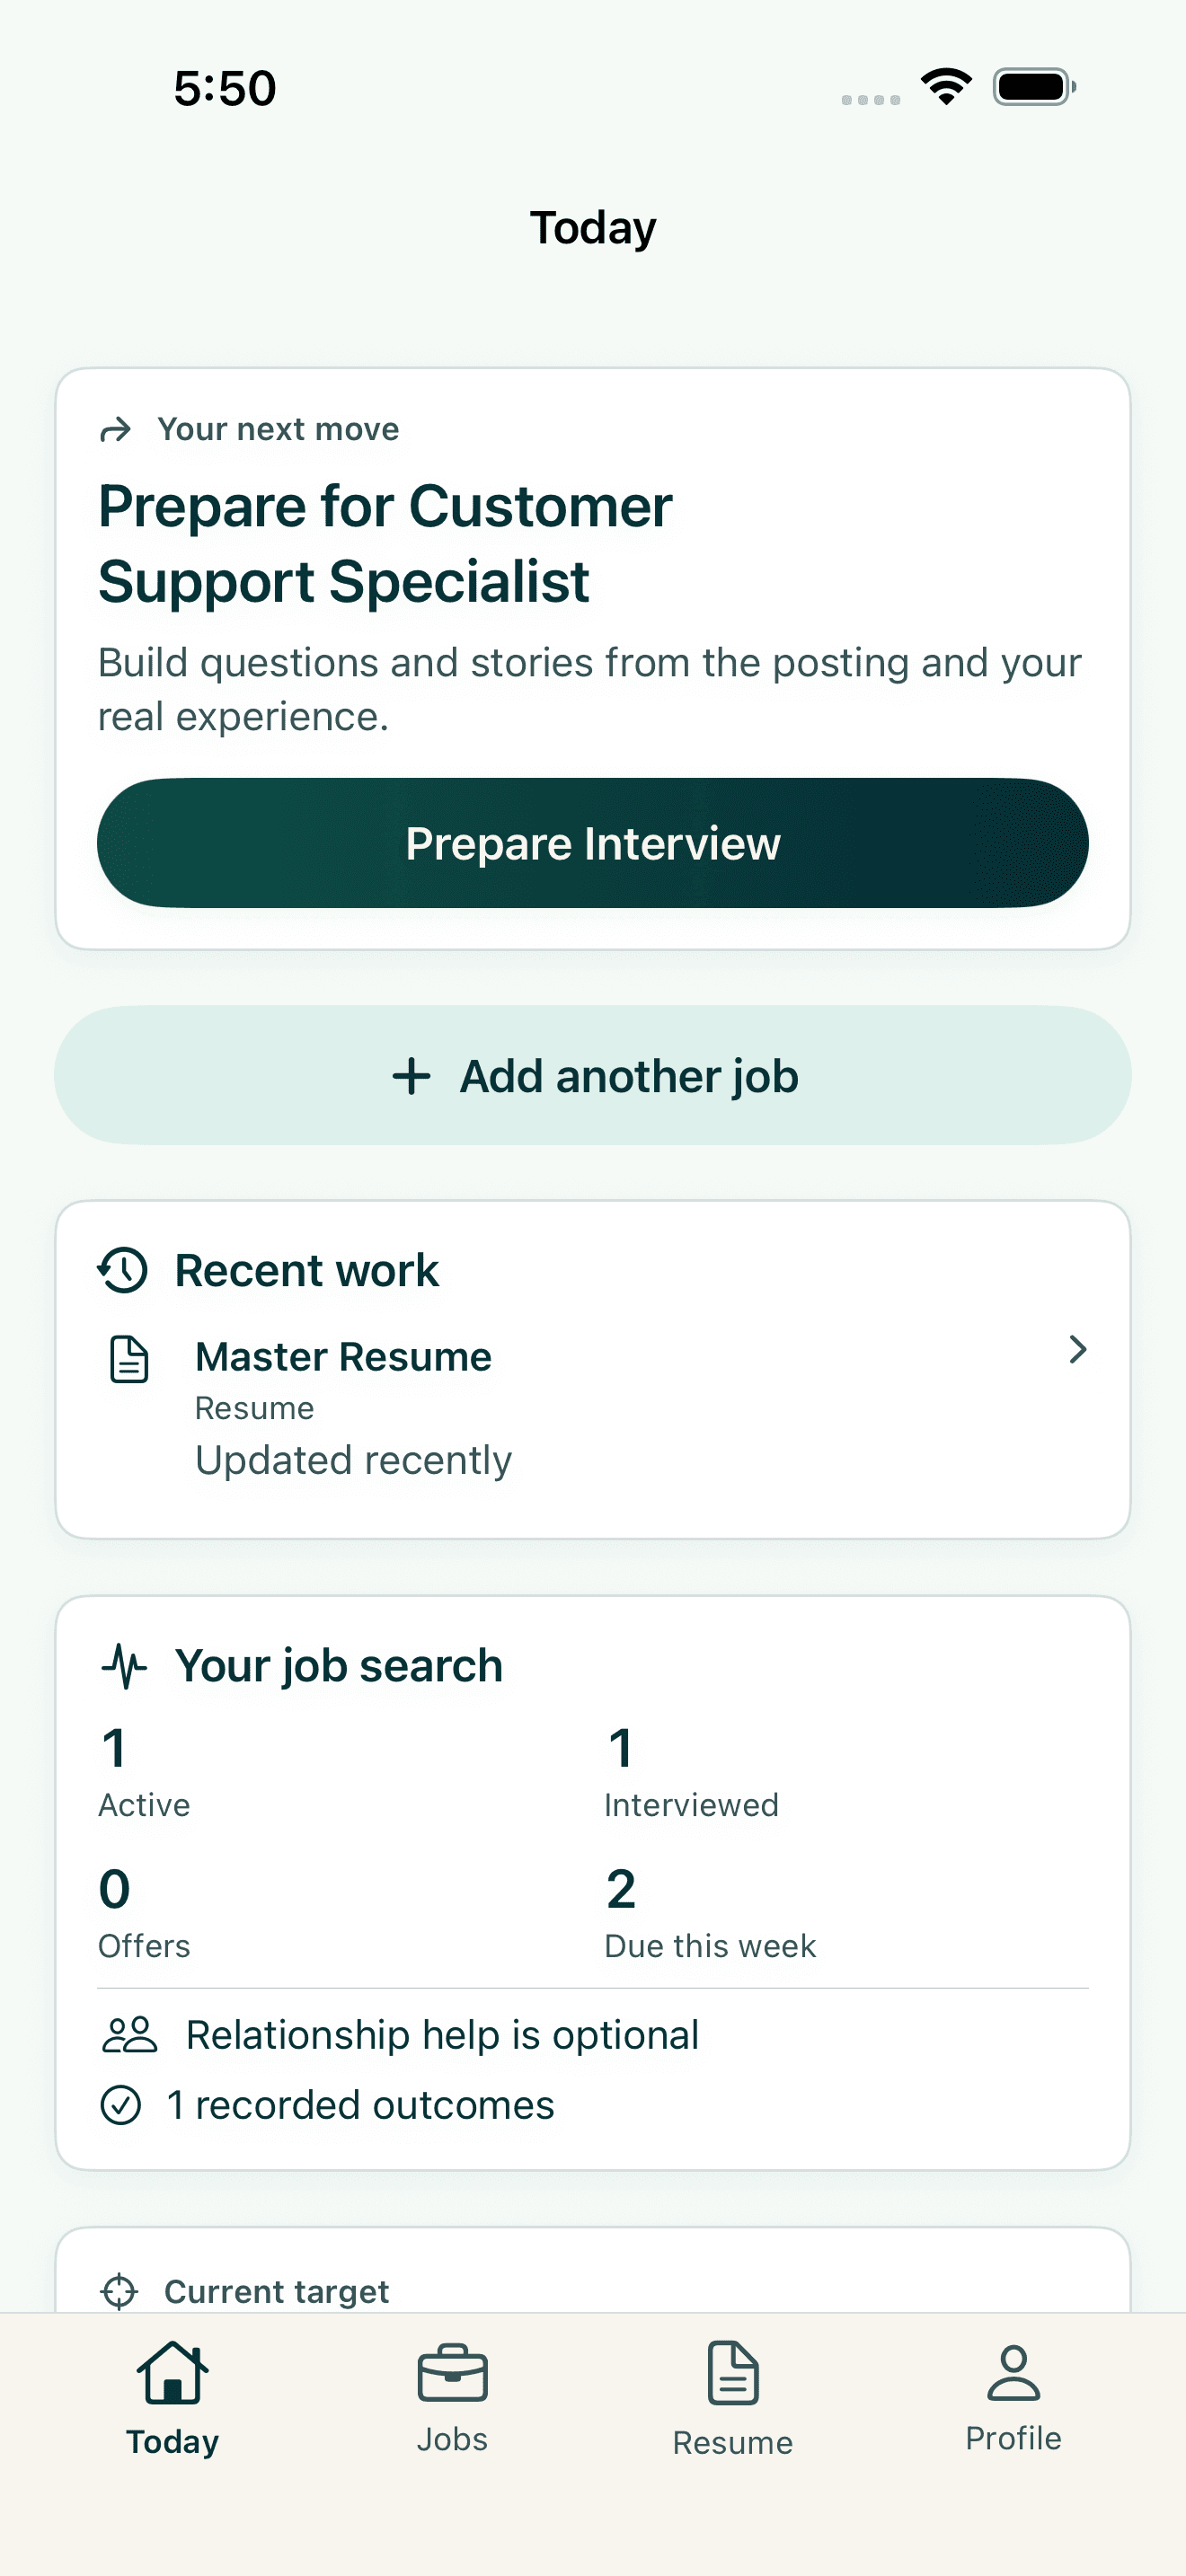
Task: Switch to the Jobs tab label
Action: point(452,2439)
